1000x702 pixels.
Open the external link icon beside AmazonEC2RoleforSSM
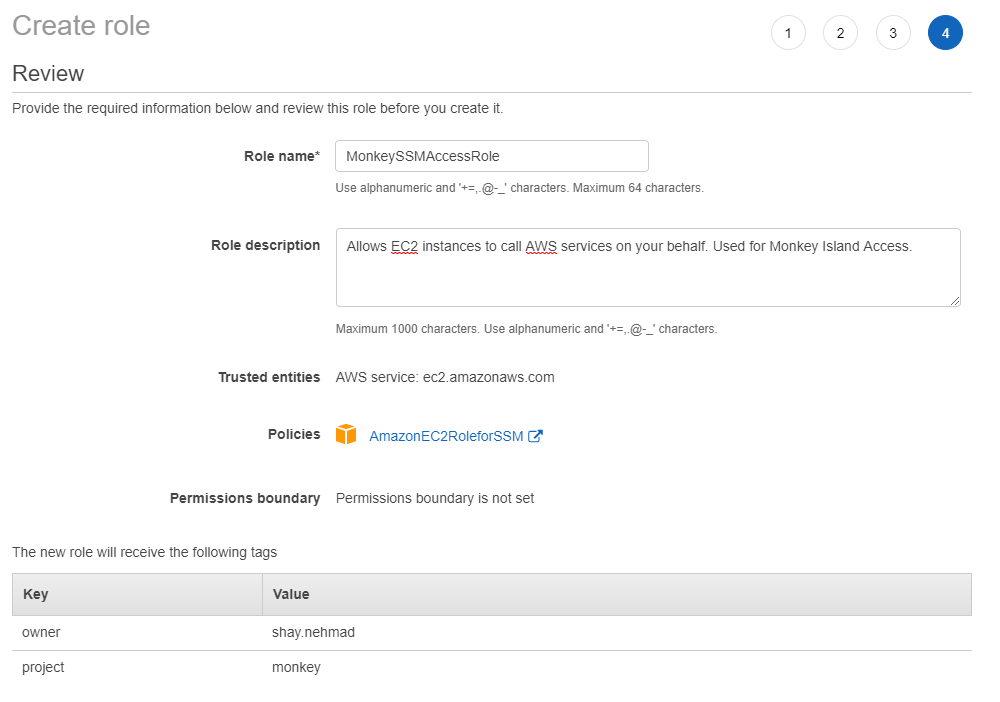535,436
